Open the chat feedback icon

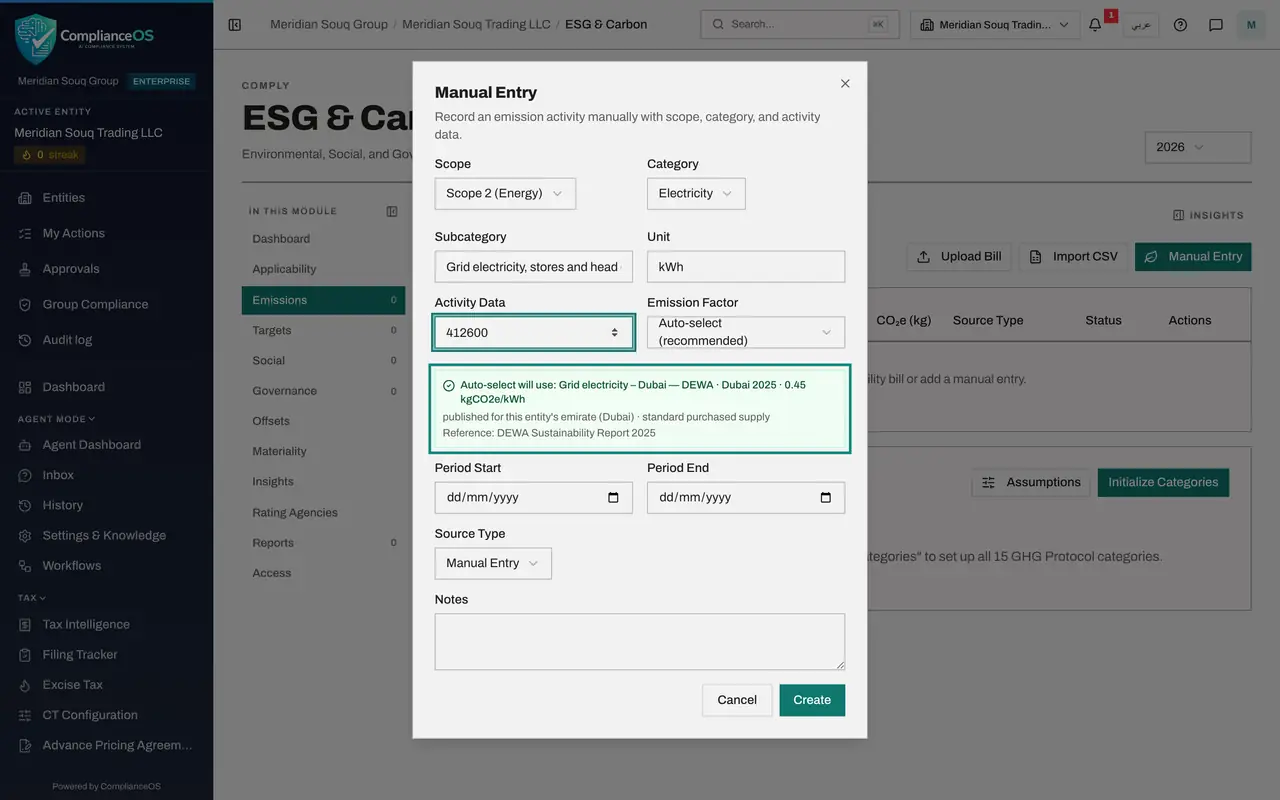click(x=1216, y=24)
